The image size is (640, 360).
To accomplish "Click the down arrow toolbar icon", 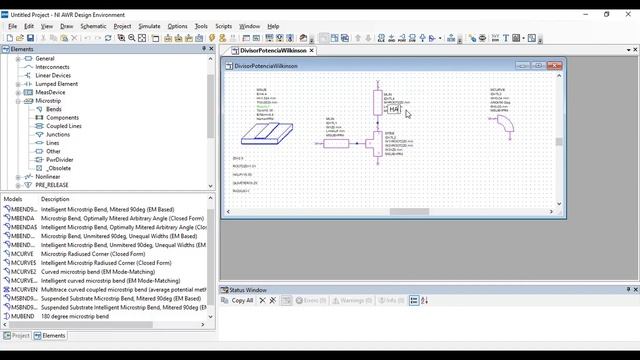I will pos(368,38).
